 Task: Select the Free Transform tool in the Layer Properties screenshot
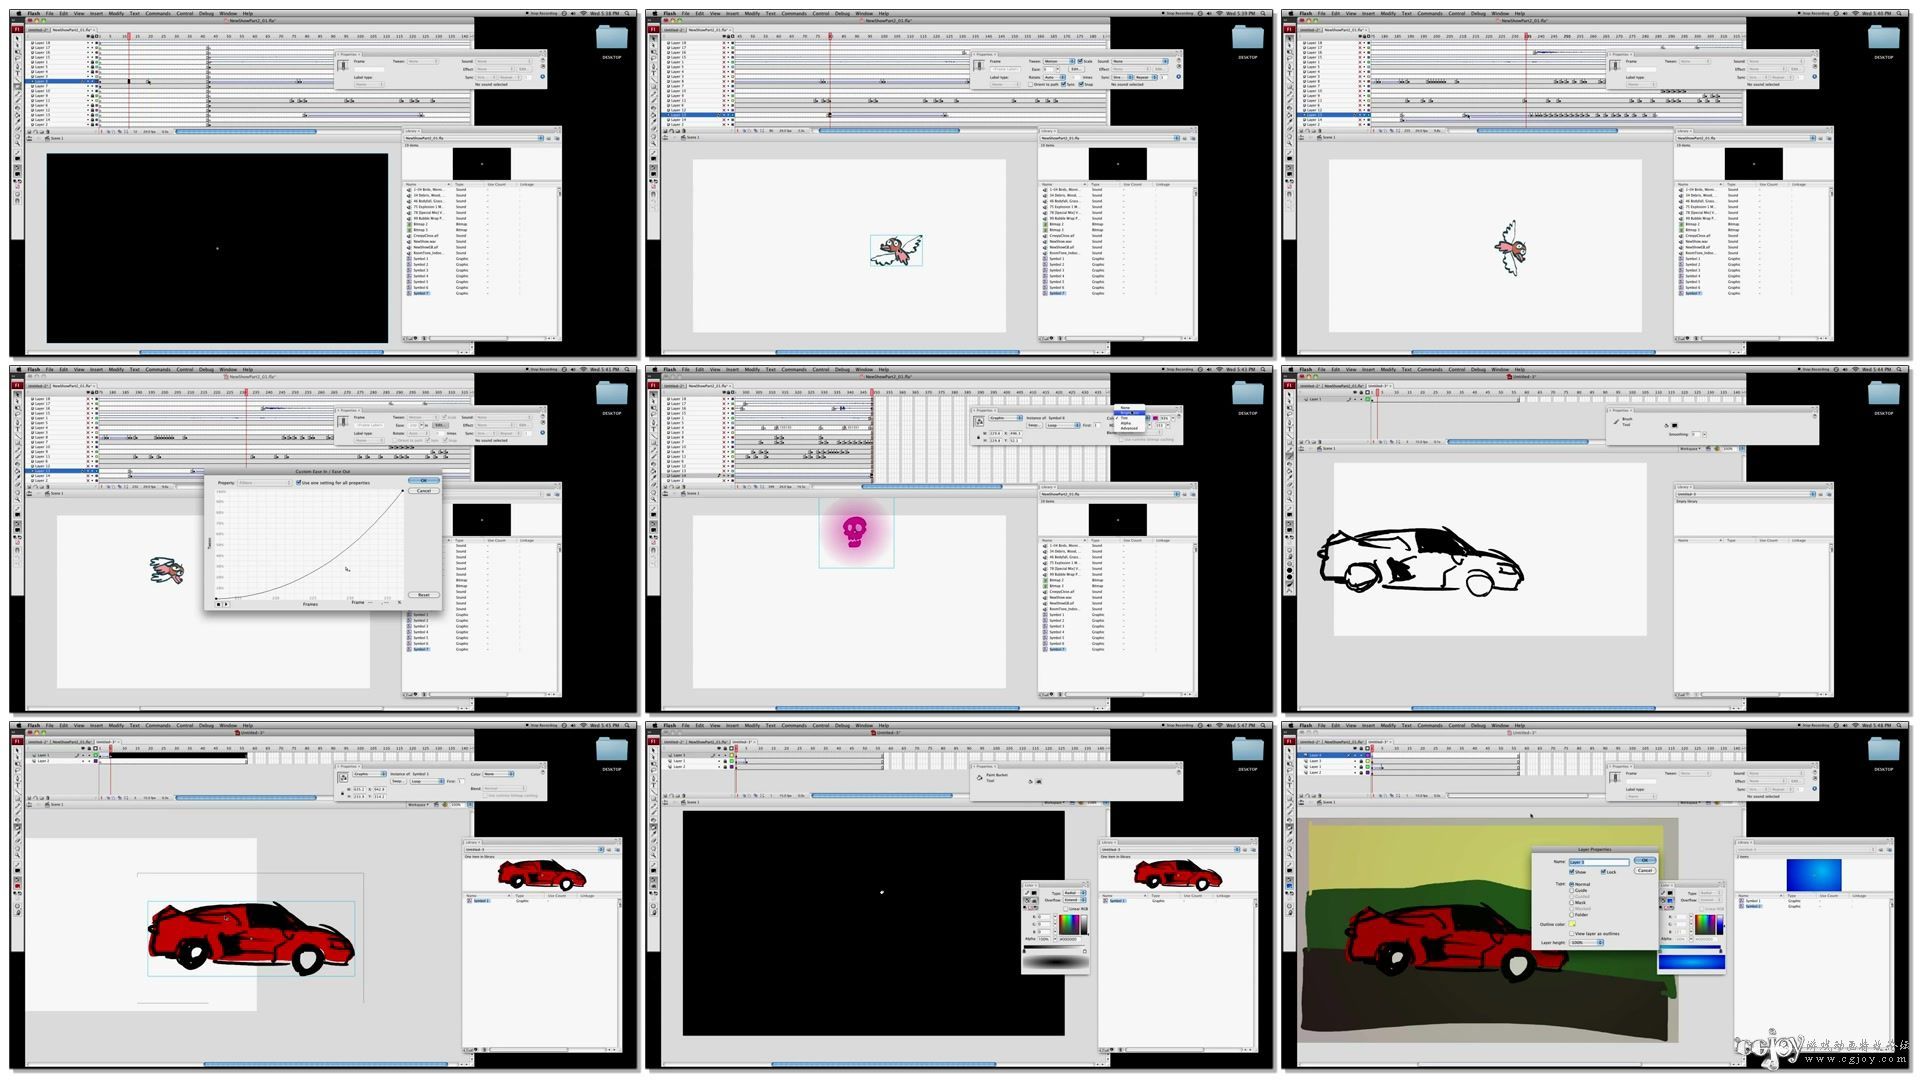point(1289,764)
